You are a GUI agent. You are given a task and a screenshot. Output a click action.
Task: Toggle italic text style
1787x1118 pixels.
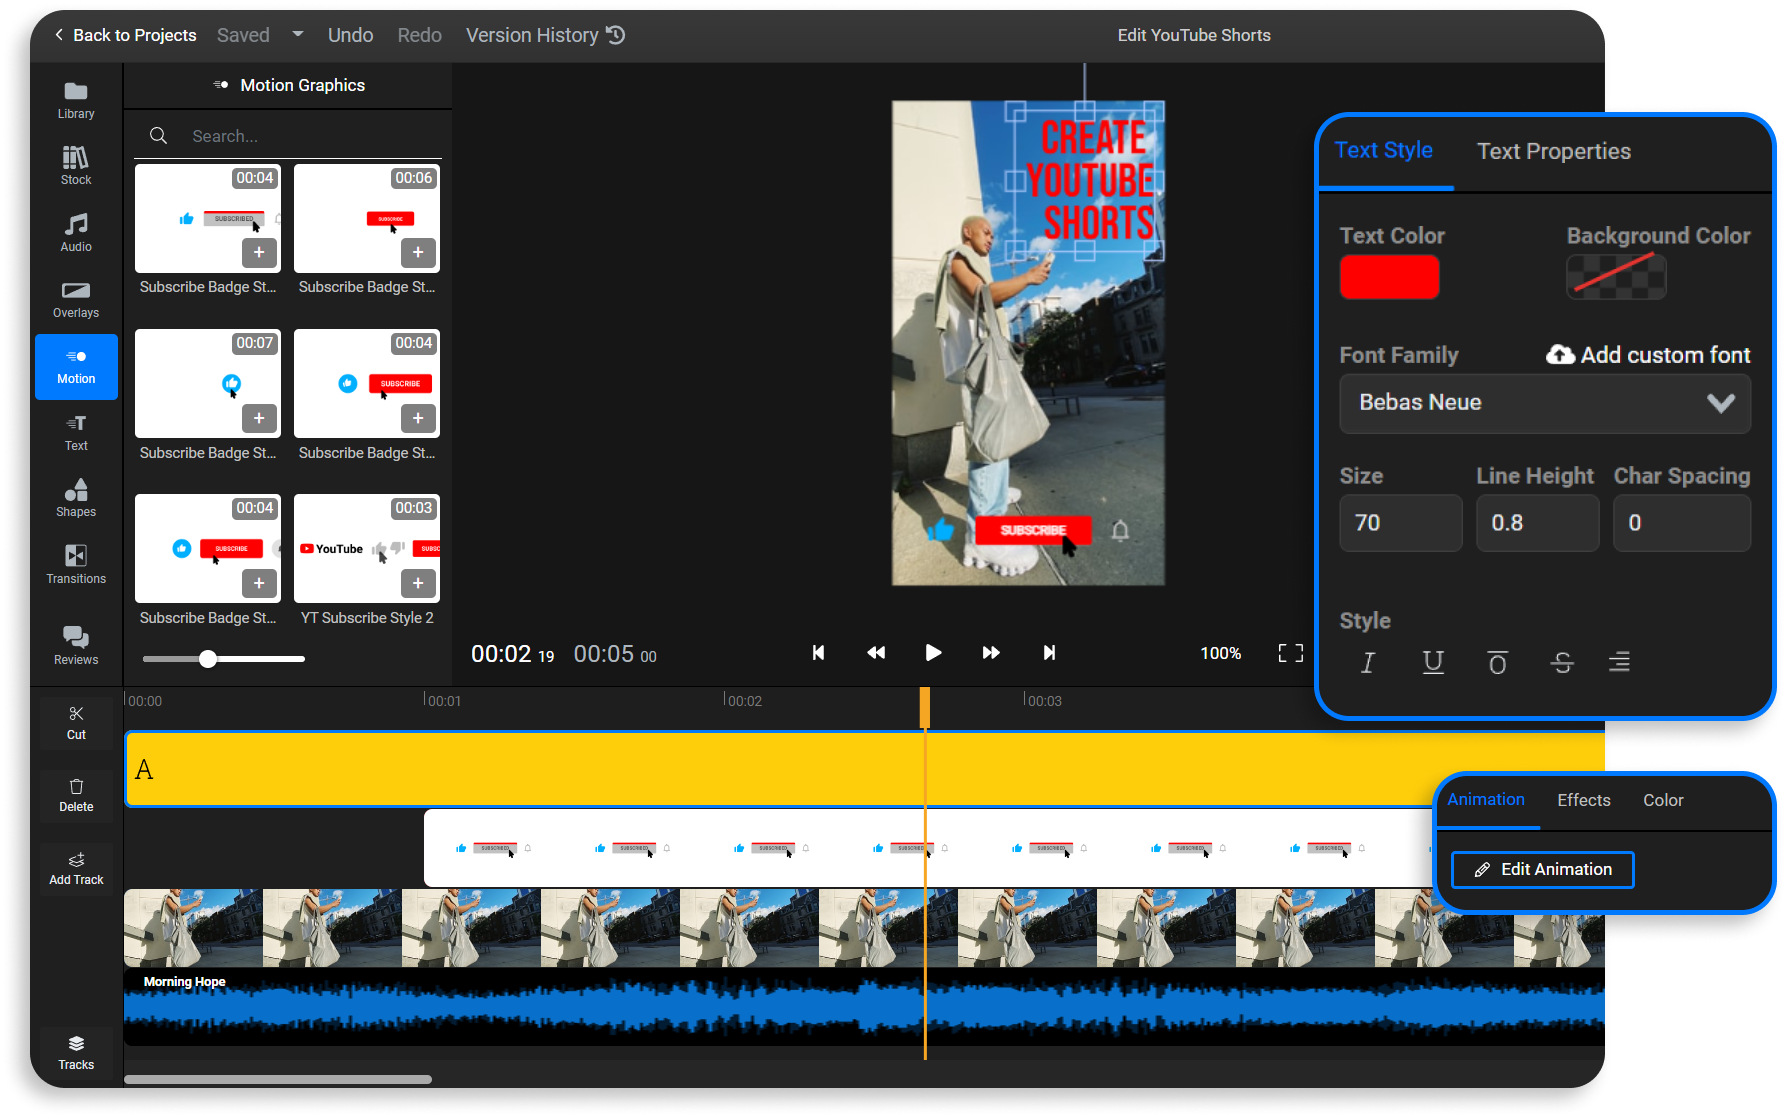1367,662
